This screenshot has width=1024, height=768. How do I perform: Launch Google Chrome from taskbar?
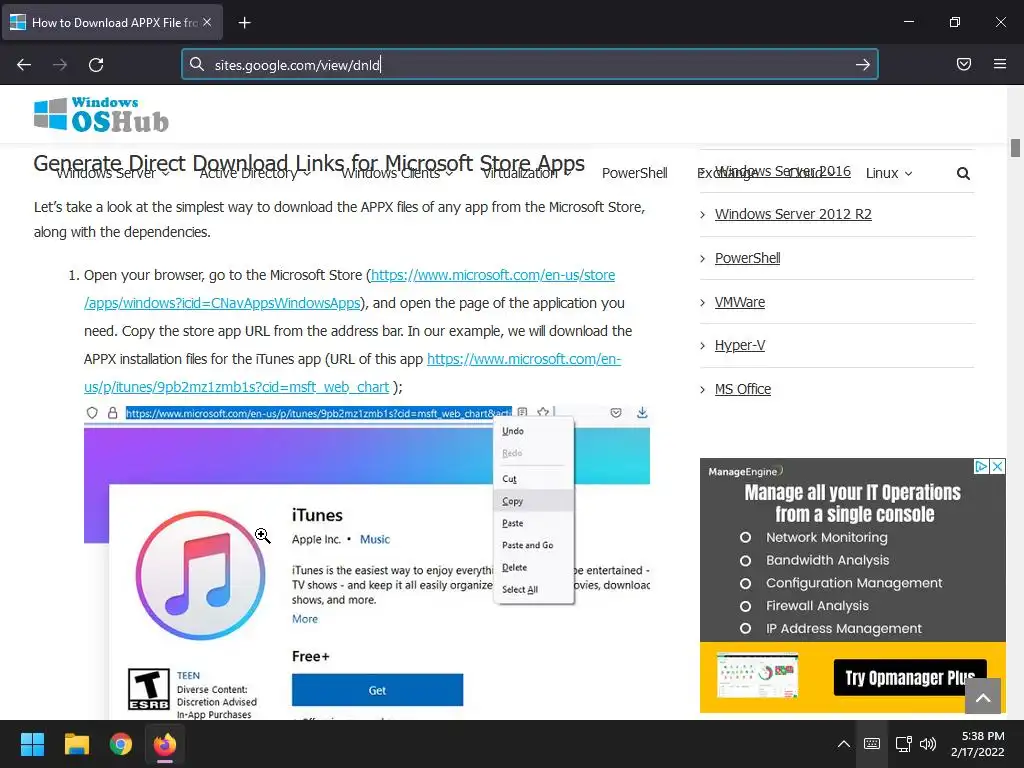(x=121, y=744)
